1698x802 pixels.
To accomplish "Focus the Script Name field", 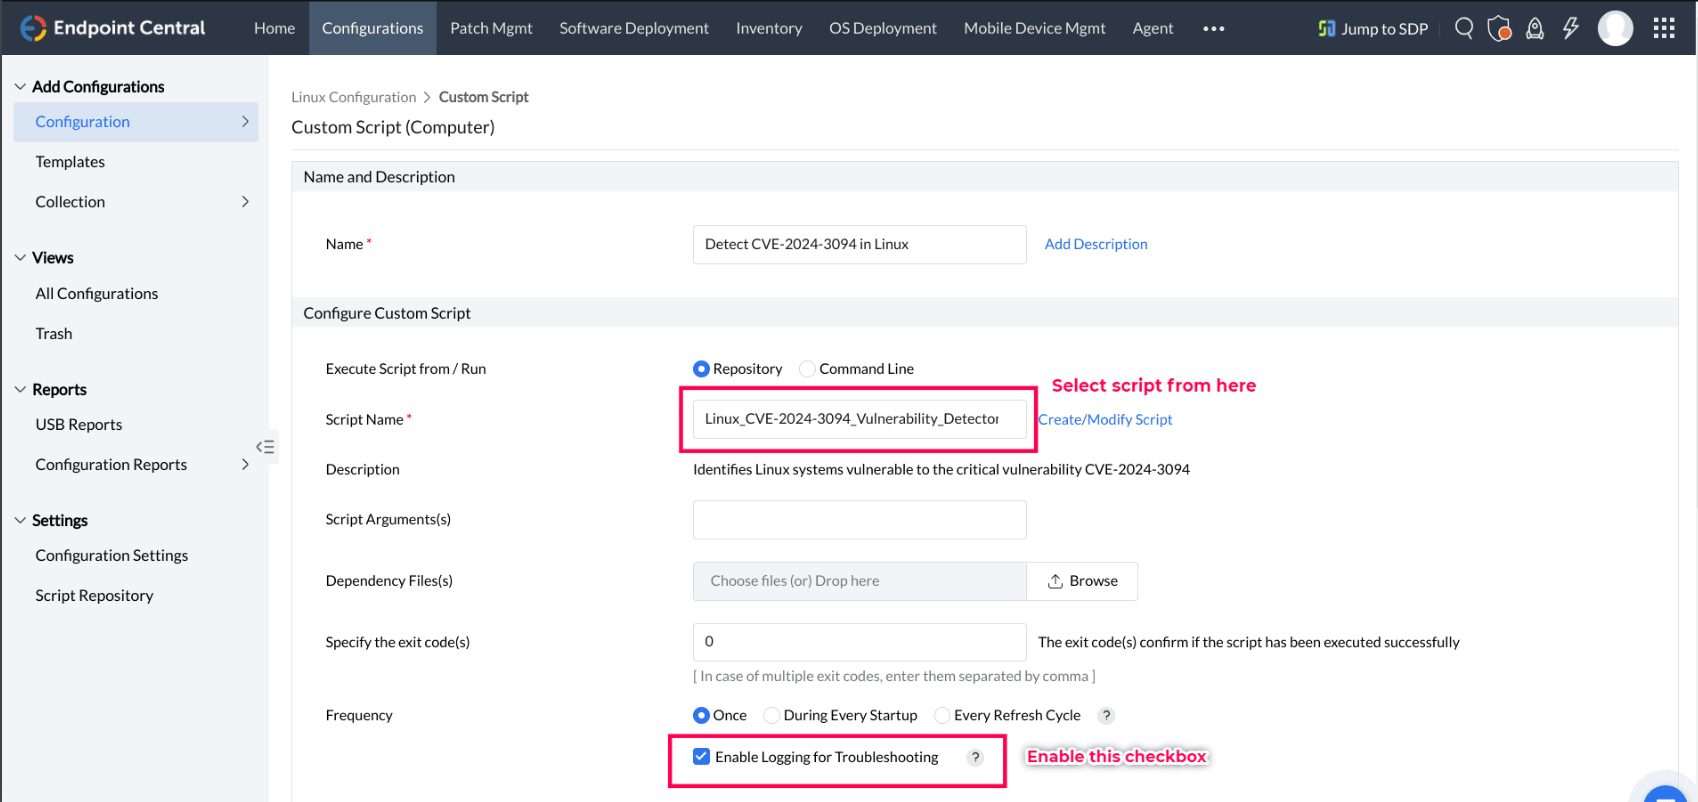I will coord(860,419).
